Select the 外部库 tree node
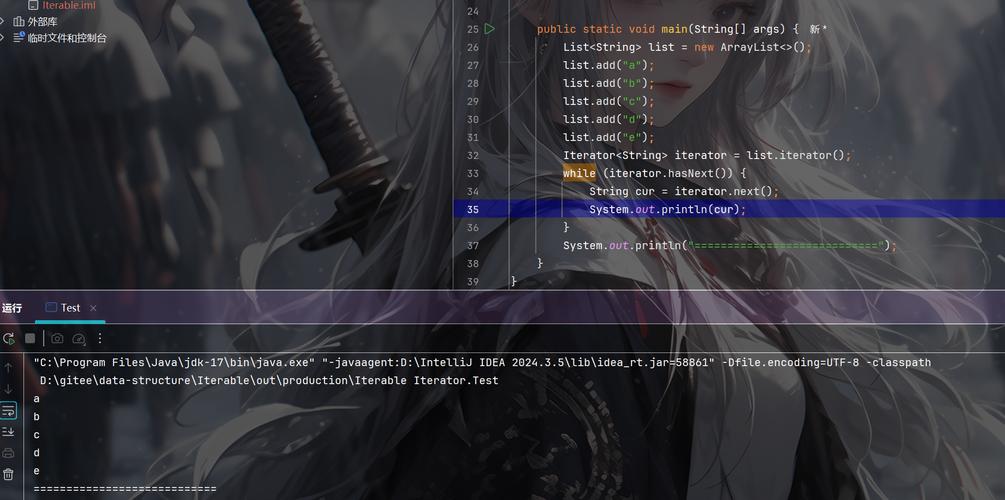The width and height of the screenshot is (1005, 500). click(x=42, y=21)
